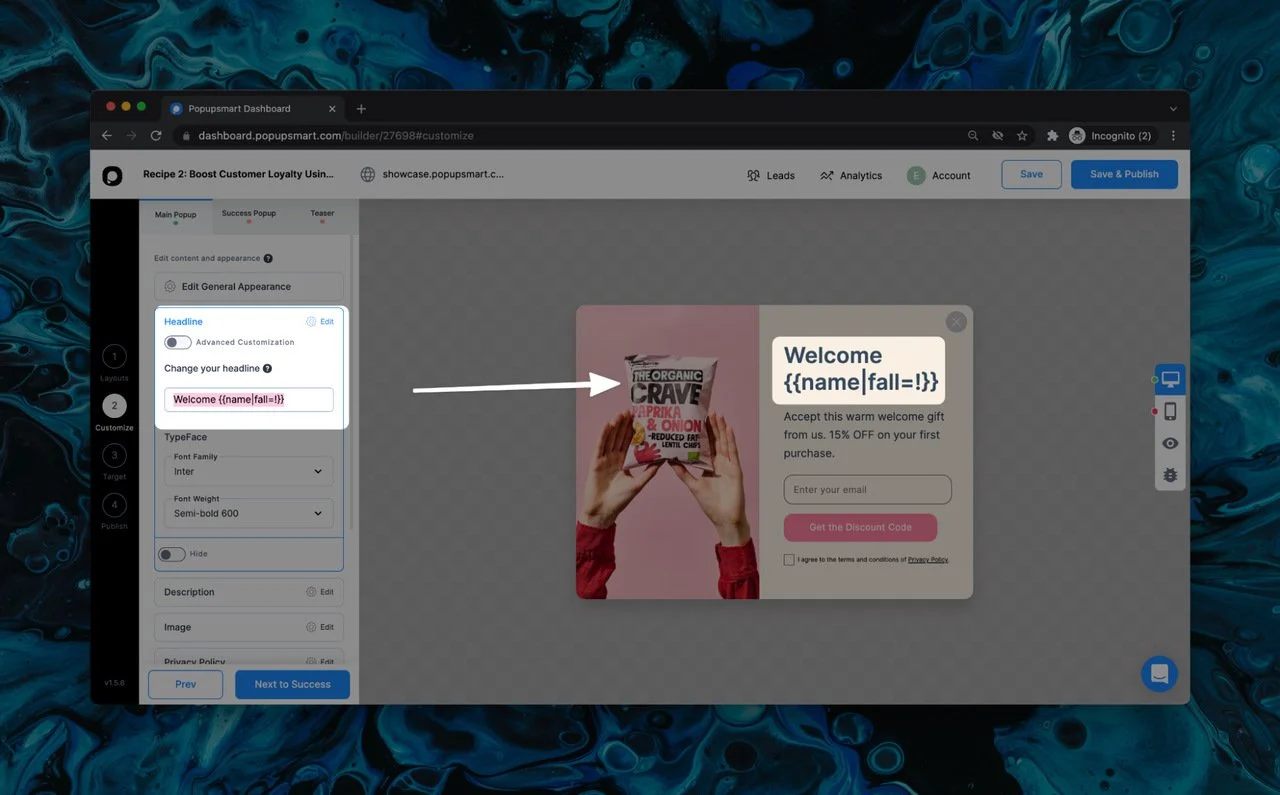Switch to mobile device preview icon
The height and width of the screenshot is (795, 1280).
tap(1170, 411)
